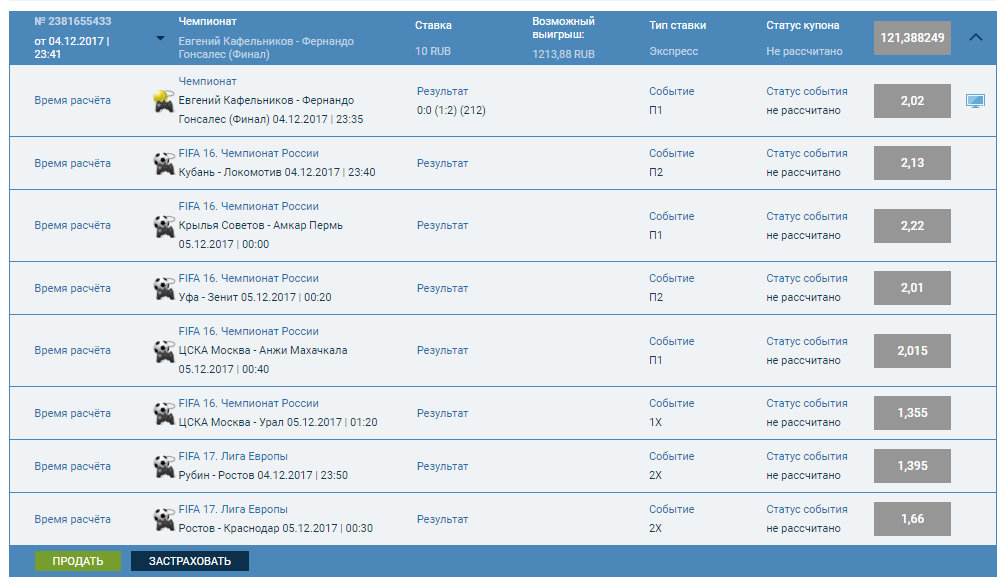Click the ПРОДАТЬ button
Image resolution: width=1003 pixels, height=583 pixels.
(77, 561)
